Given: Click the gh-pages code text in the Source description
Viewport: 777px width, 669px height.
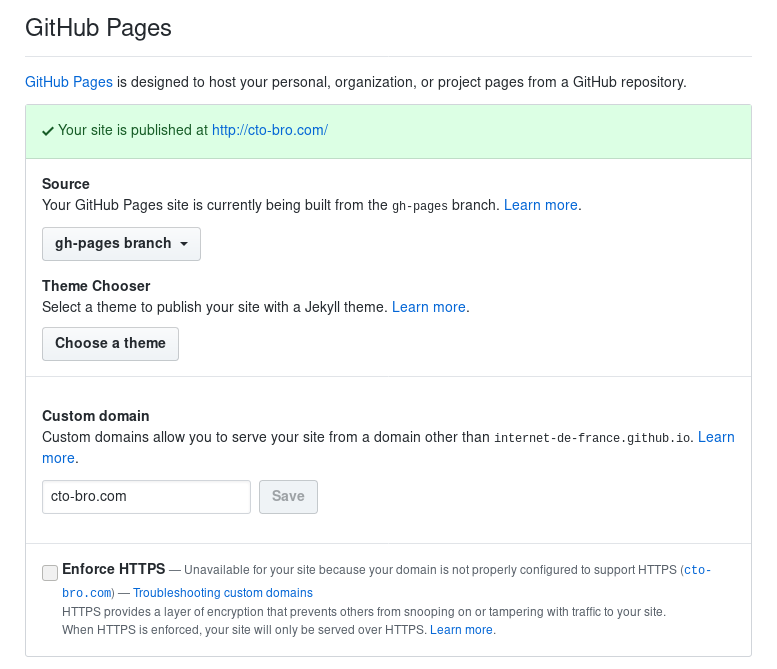Looking at the screenshot, I should pos(420,206).
